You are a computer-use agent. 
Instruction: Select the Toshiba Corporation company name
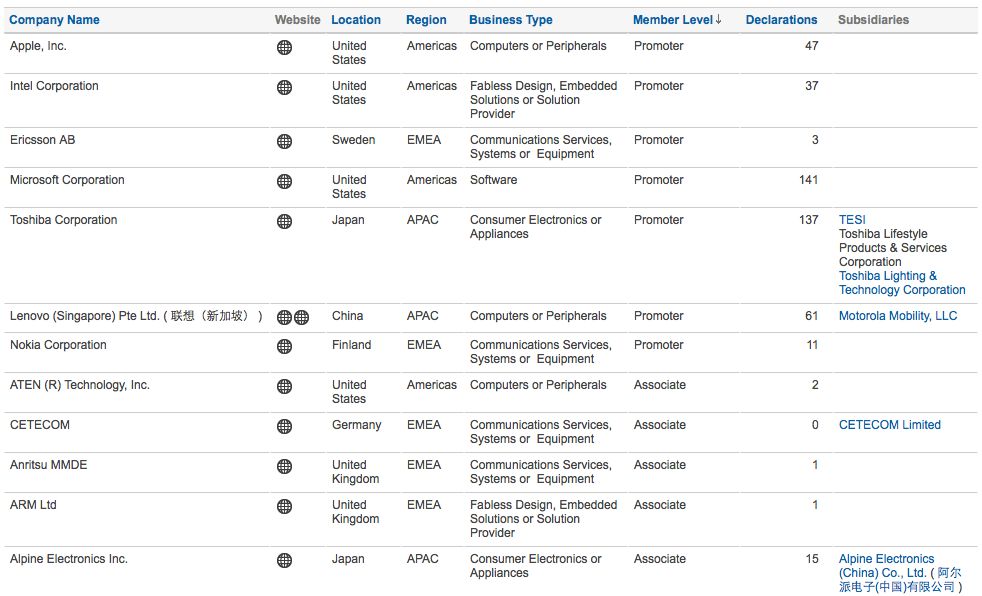click(x=63, y=220)
